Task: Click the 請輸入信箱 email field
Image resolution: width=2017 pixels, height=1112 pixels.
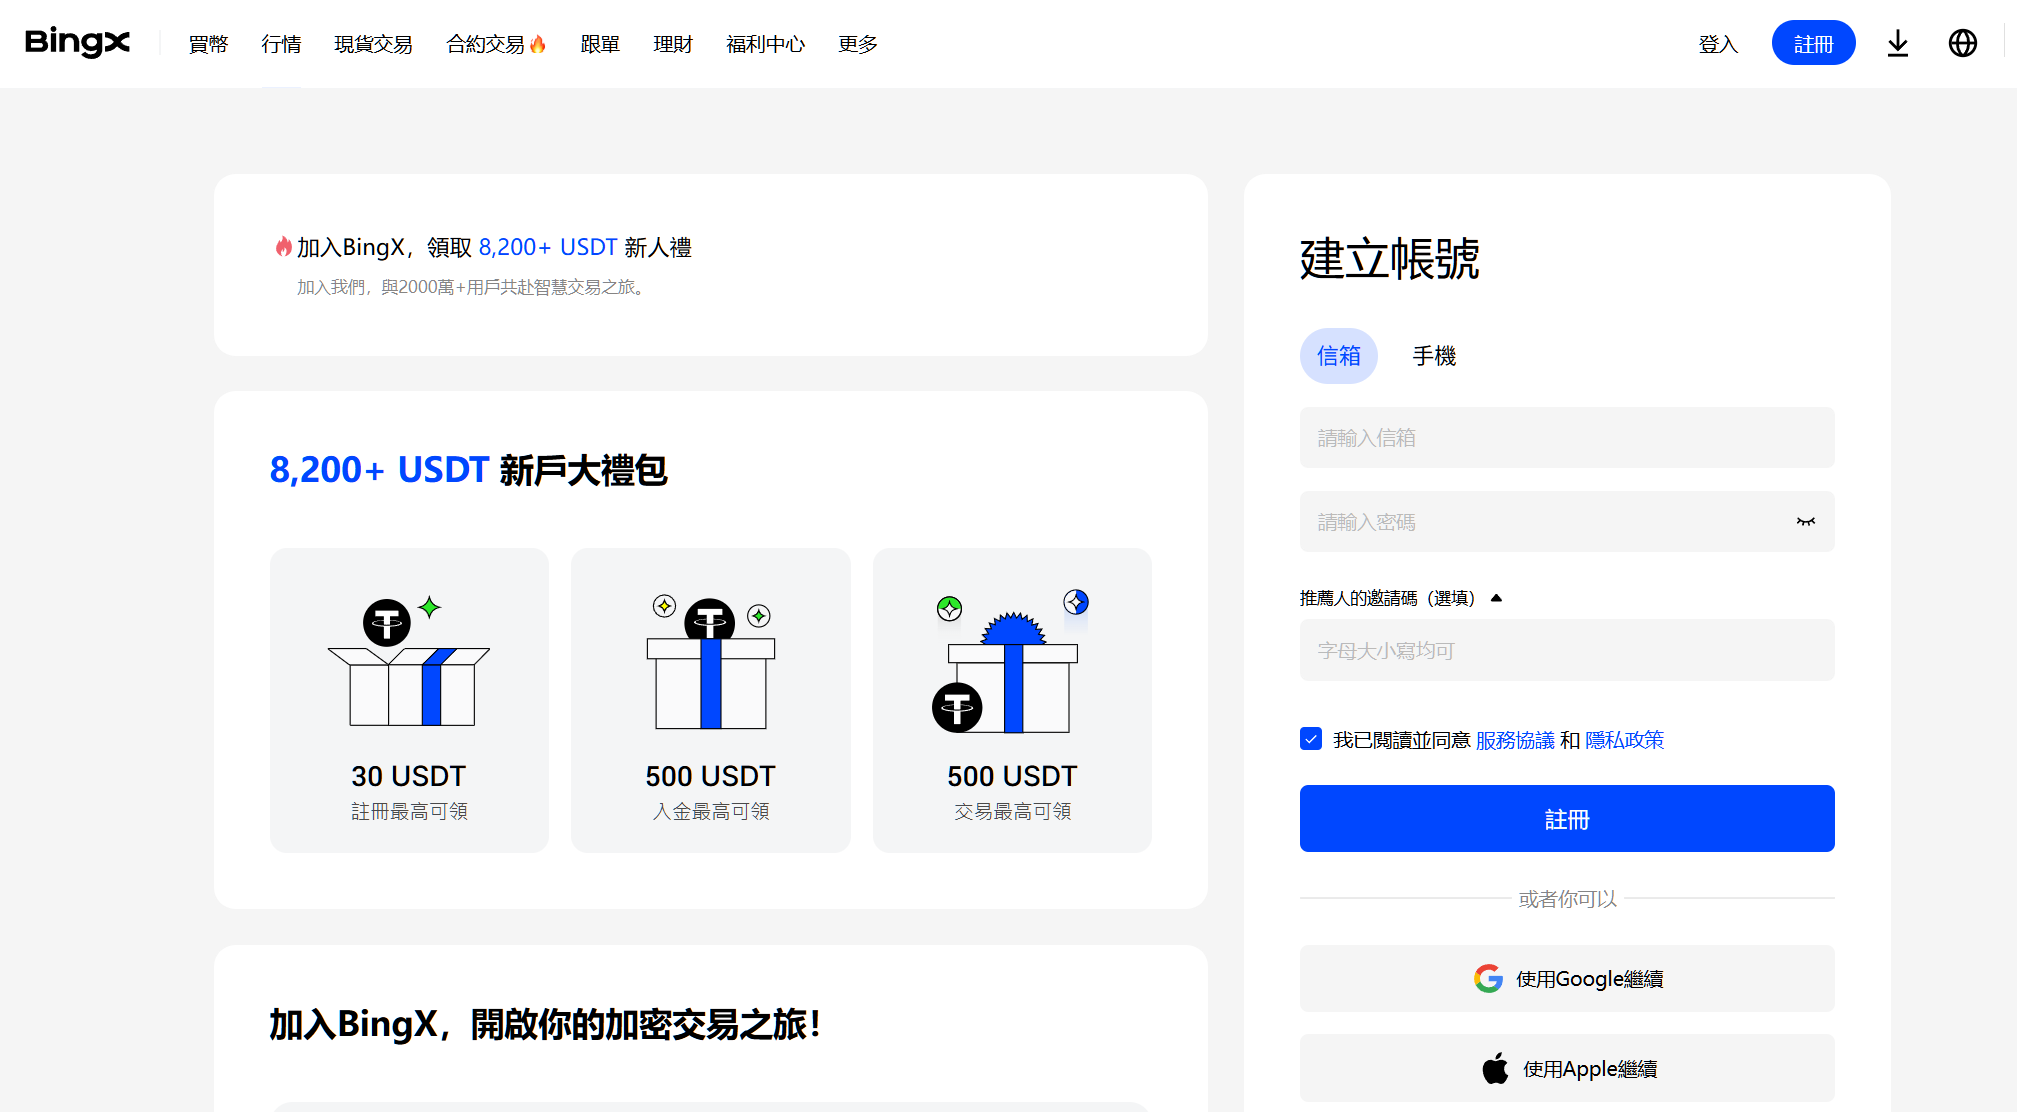Action: pyautogui.click(x=1566, y=438)
